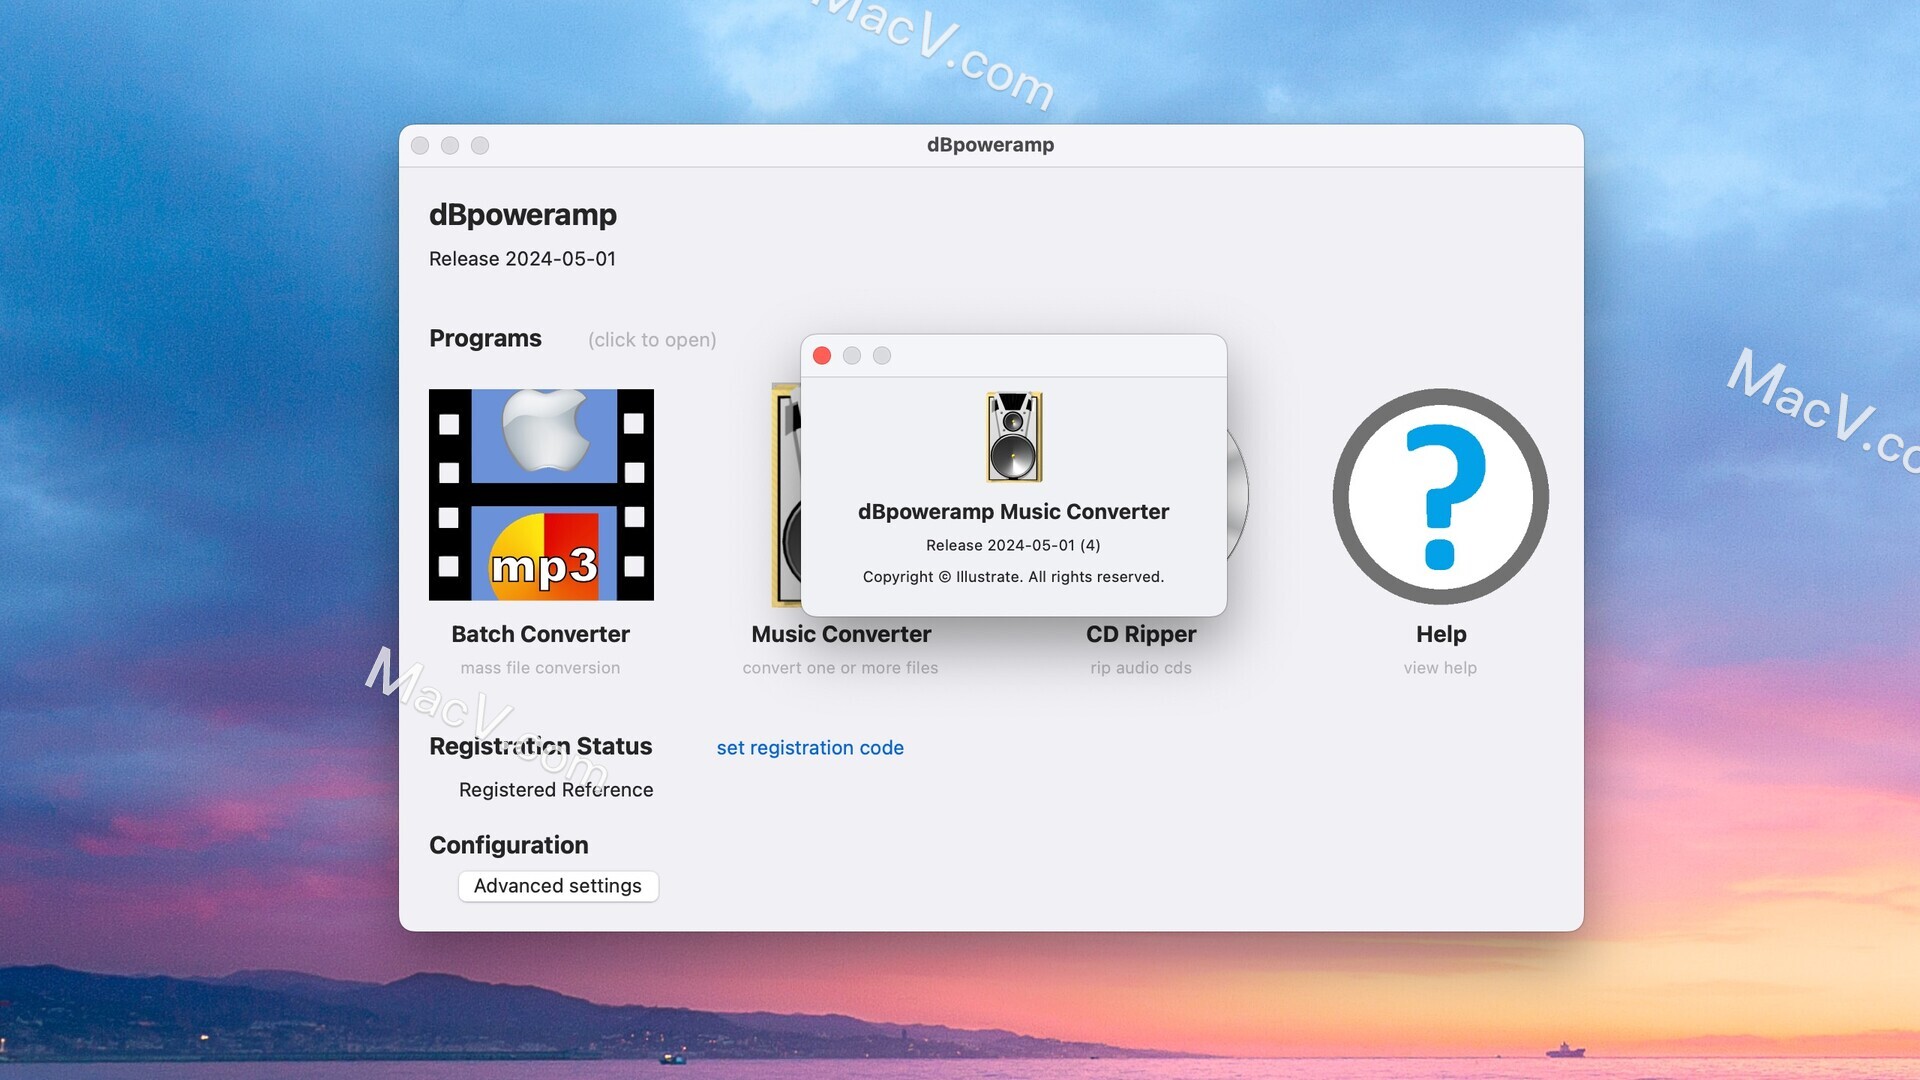
Task: Click the main window's inactive close button
Action: (420, 146)
